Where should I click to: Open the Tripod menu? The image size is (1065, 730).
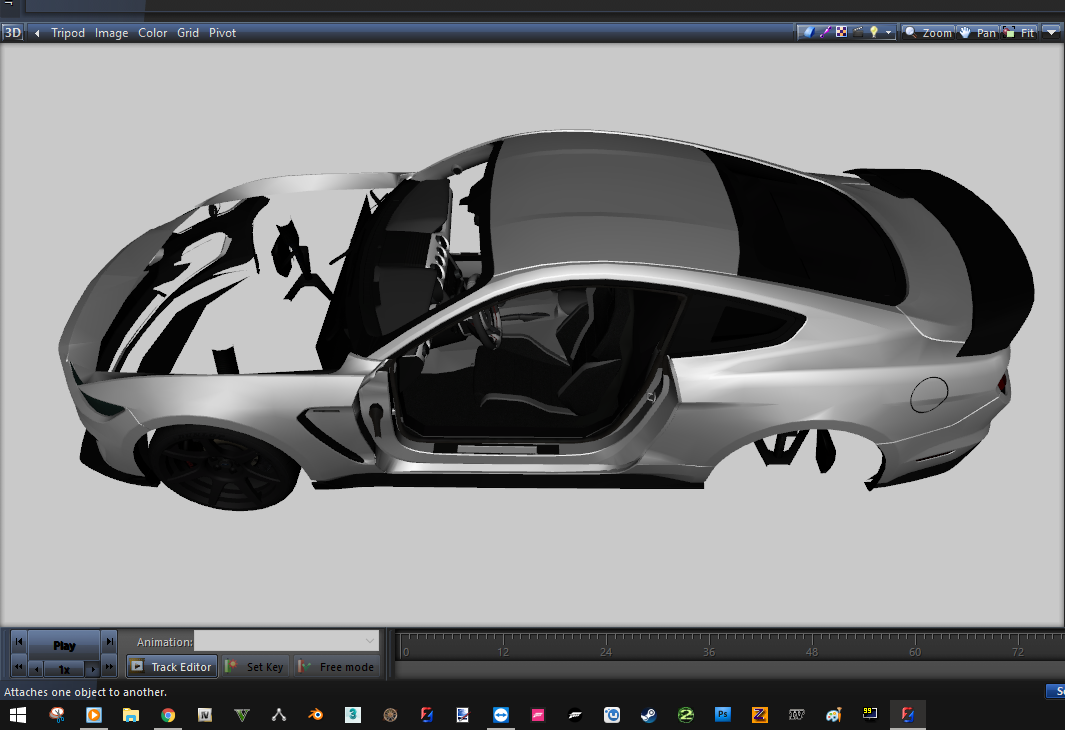[x=68, y=33]
